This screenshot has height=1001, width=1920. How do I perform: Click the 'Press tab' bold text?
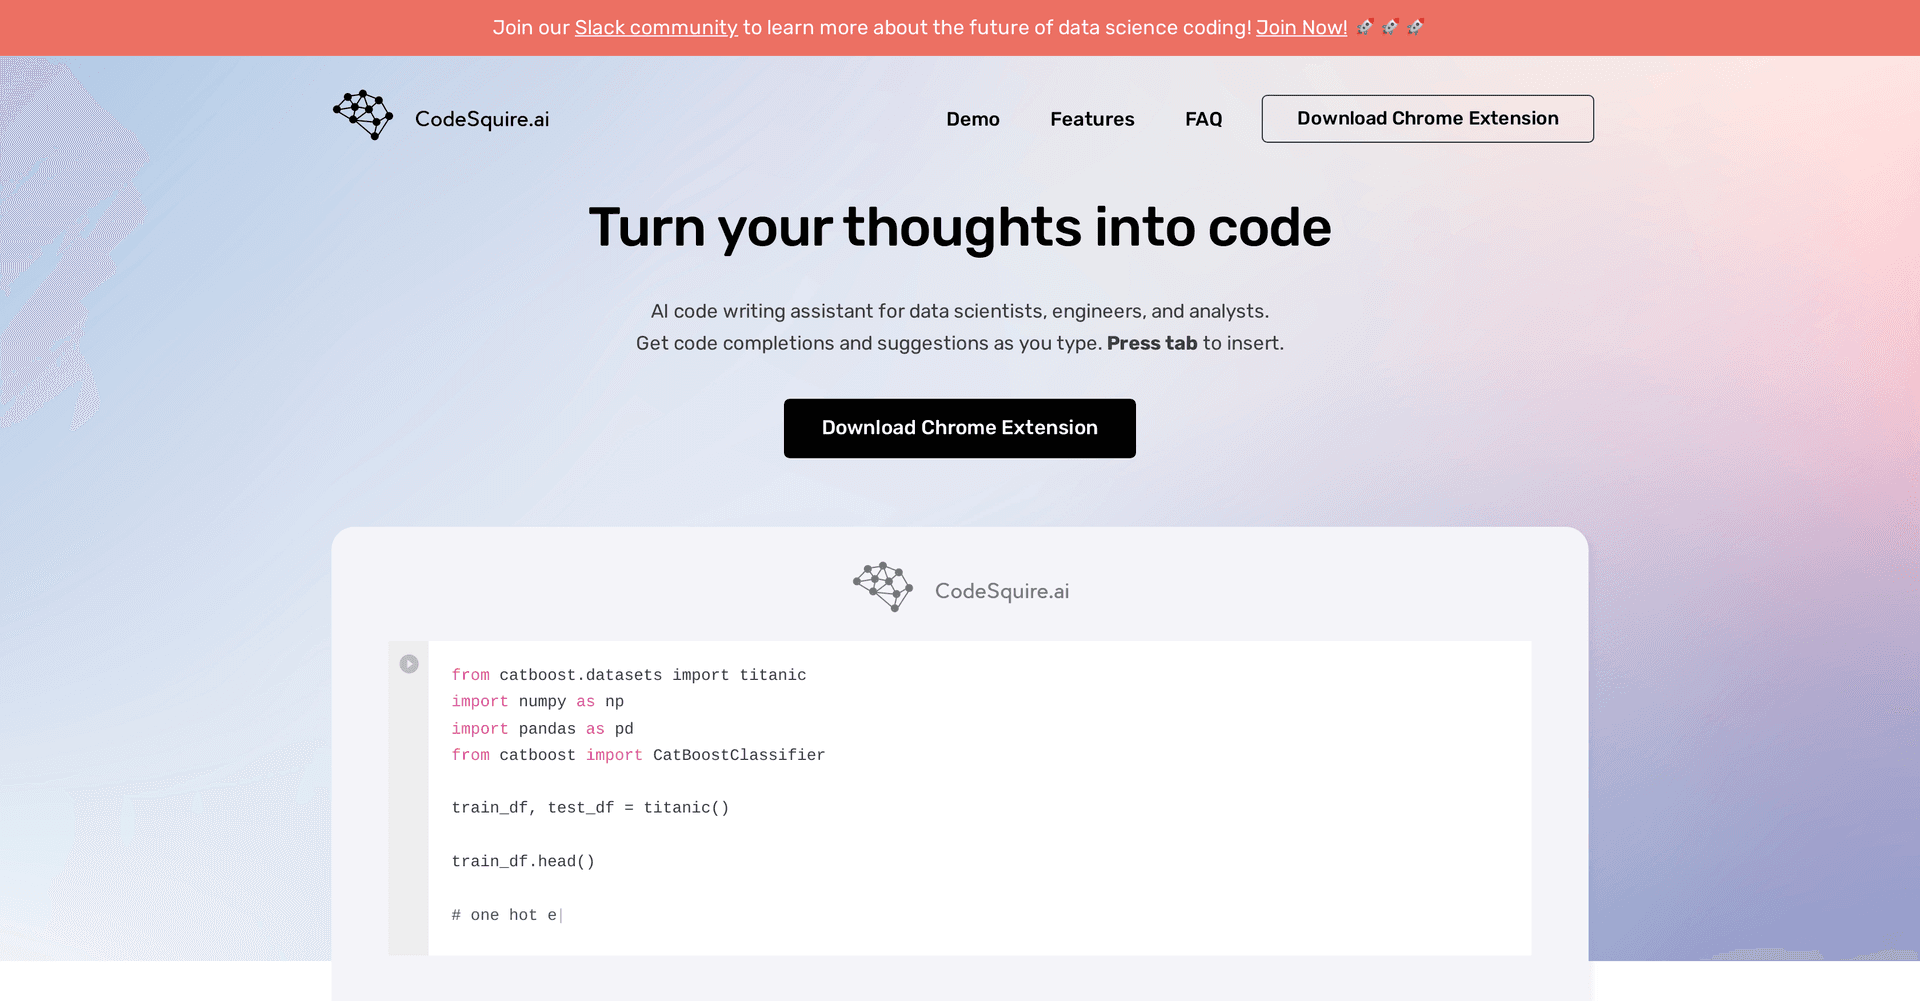coord(1152,343)
